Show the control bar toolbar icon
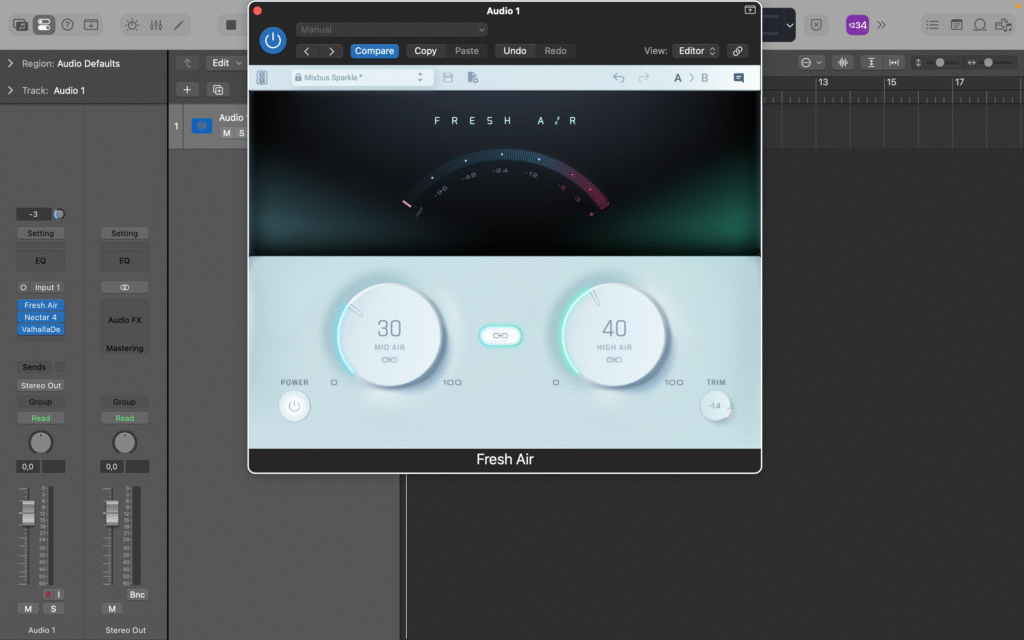1024x640 pixels. pos(90,25)
